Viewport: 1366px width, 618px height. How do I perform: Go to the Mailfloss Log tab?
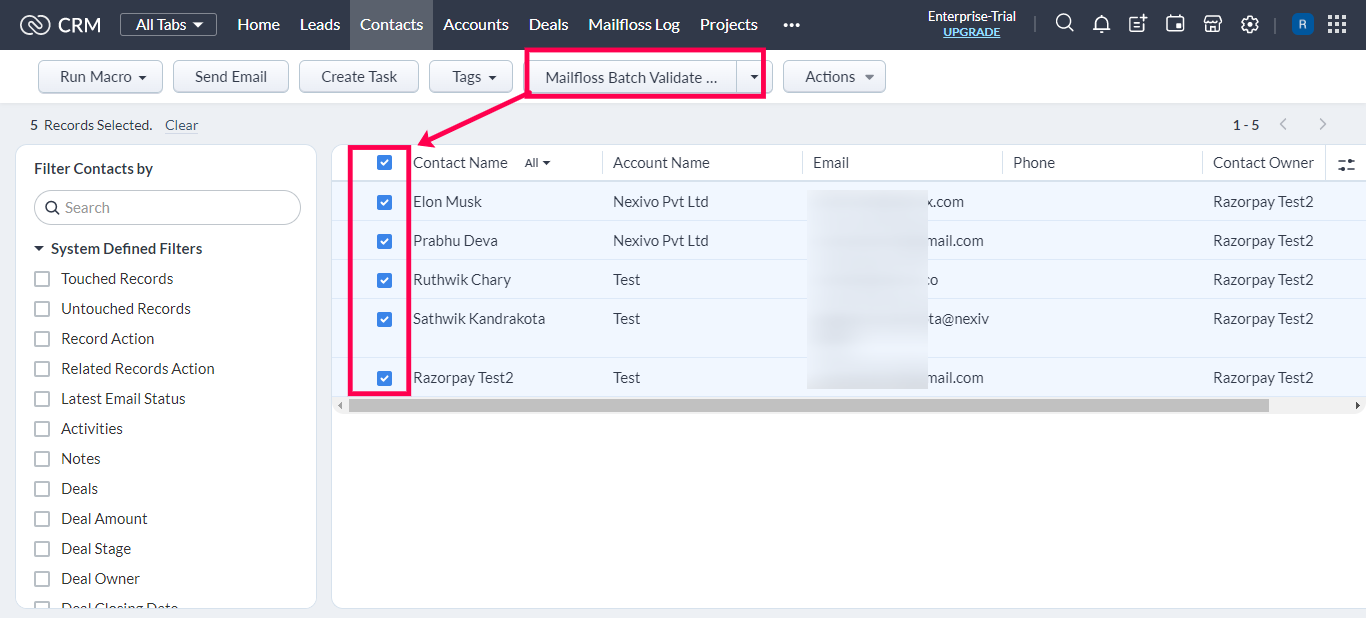pos(634,24)
